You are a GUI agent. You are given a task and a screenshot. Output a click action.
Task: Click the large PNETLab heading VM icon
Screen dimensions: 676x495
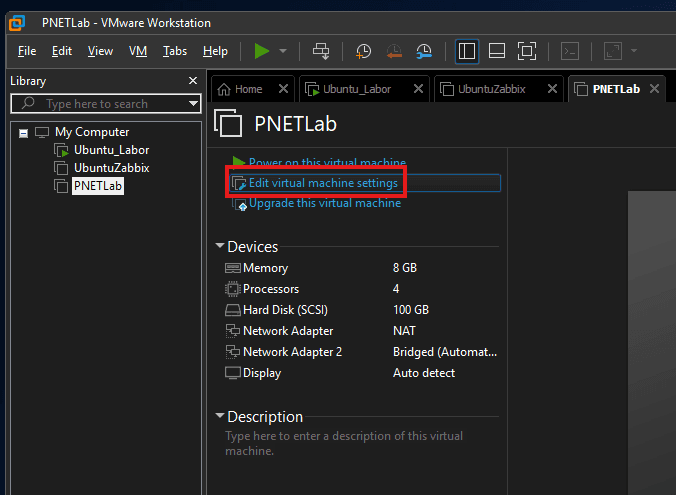pos(228,123)
